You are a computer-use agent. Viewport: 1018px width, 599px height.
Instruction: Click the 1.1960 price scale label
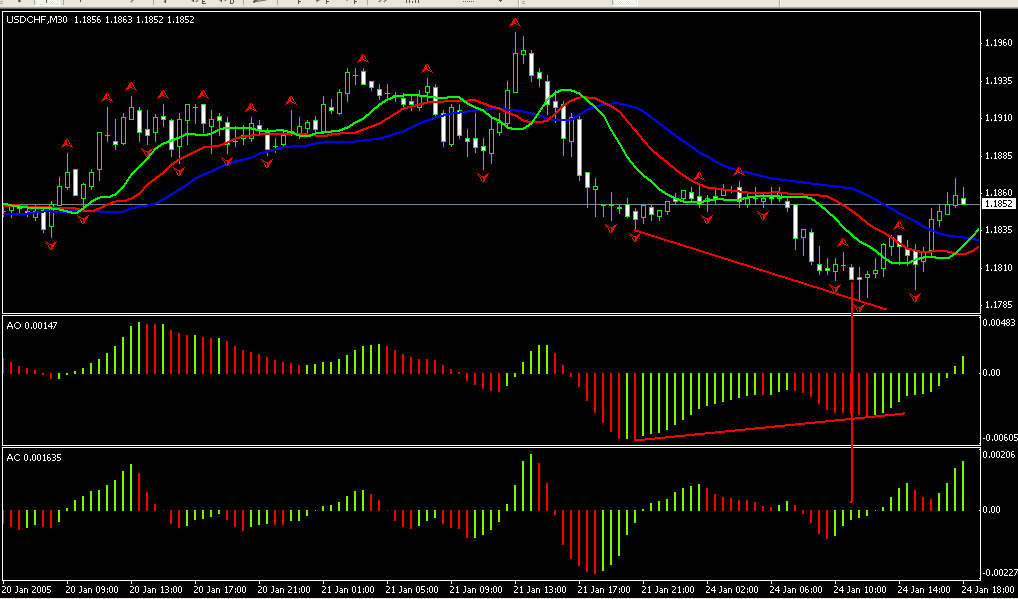[x=998, y=43]
